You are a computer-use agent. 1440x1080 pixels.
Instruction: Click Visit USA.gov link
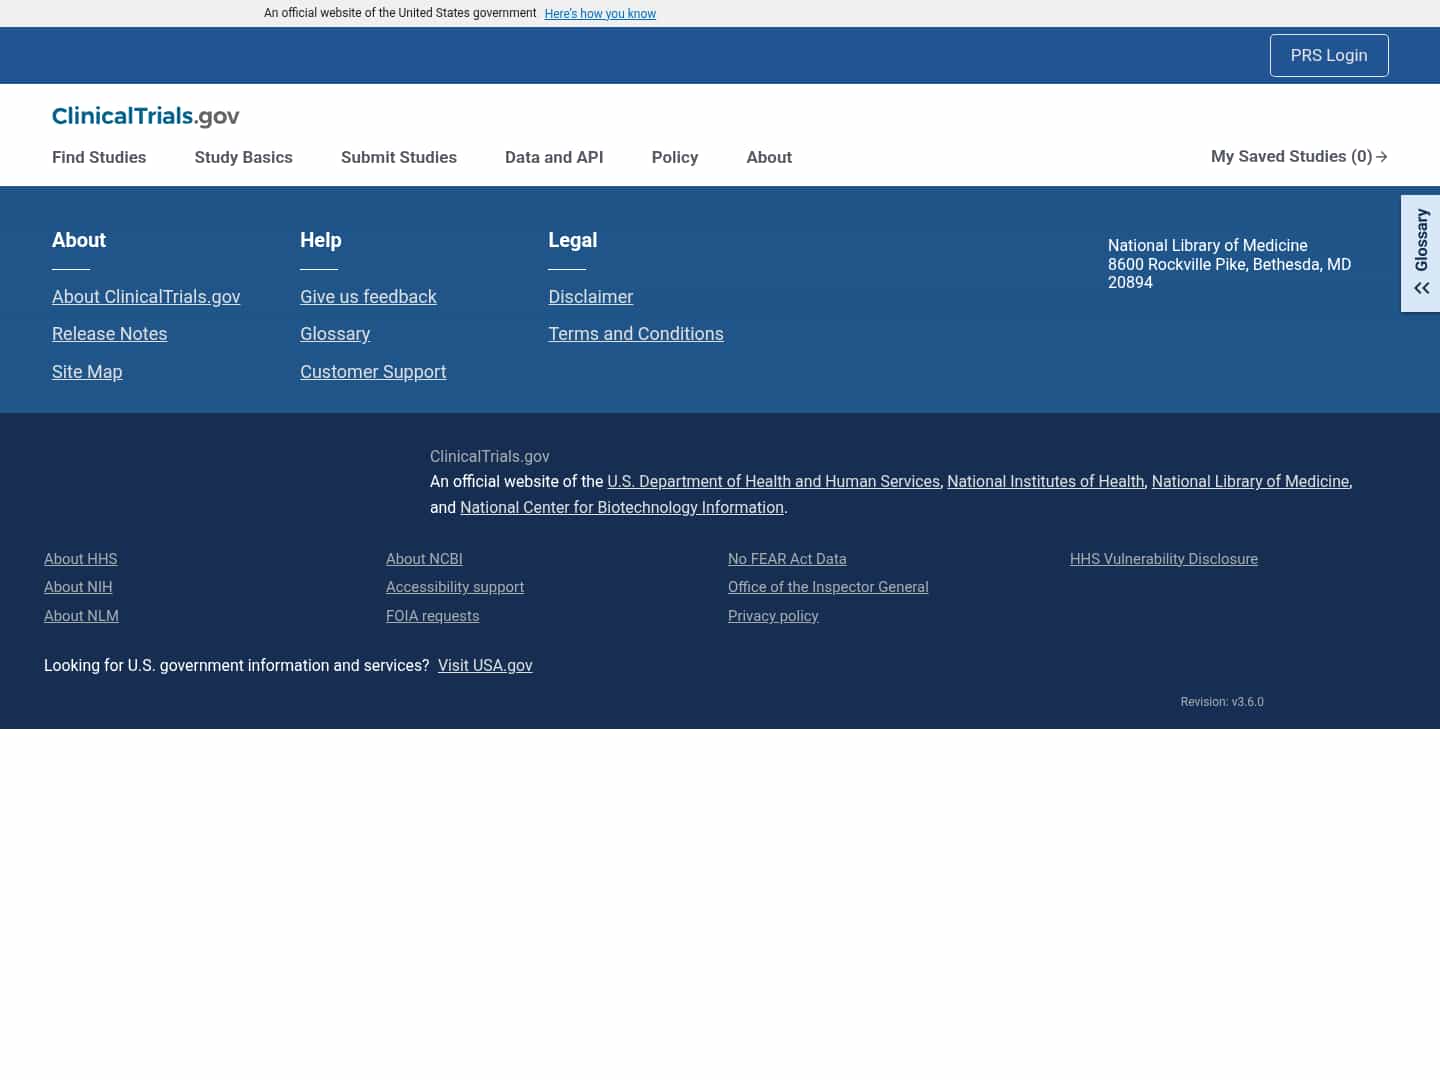(x=485, y=665)
